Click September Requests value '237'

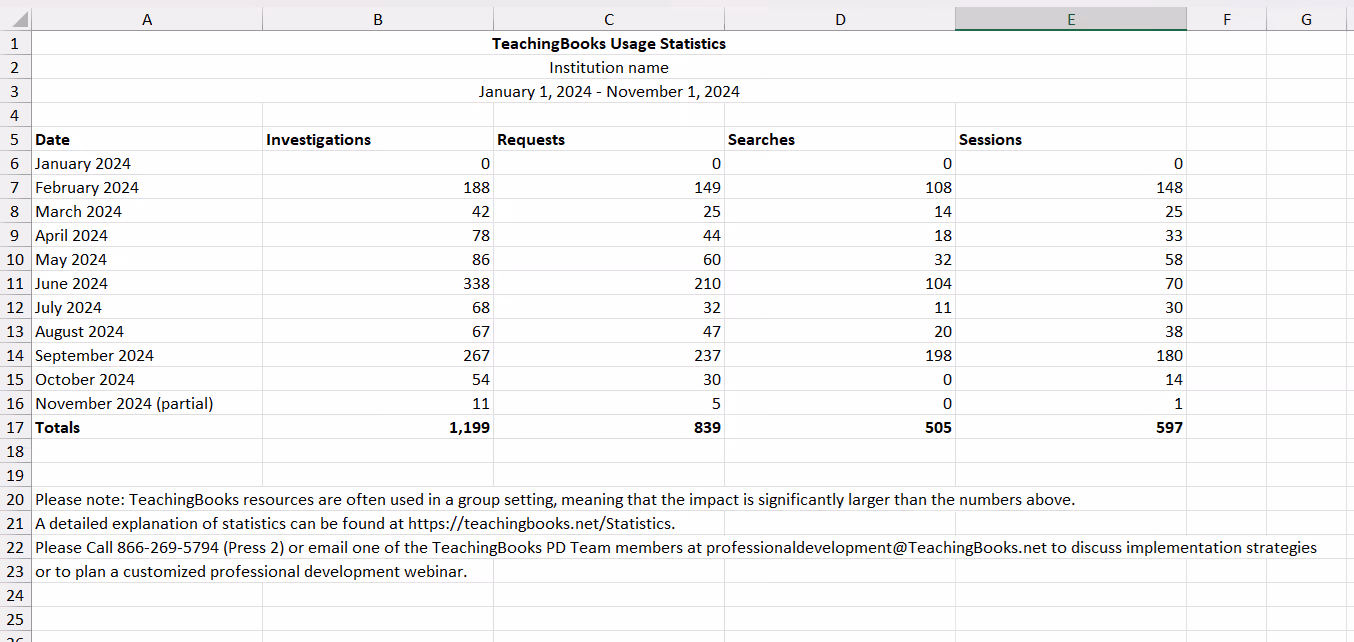point(609,356)
